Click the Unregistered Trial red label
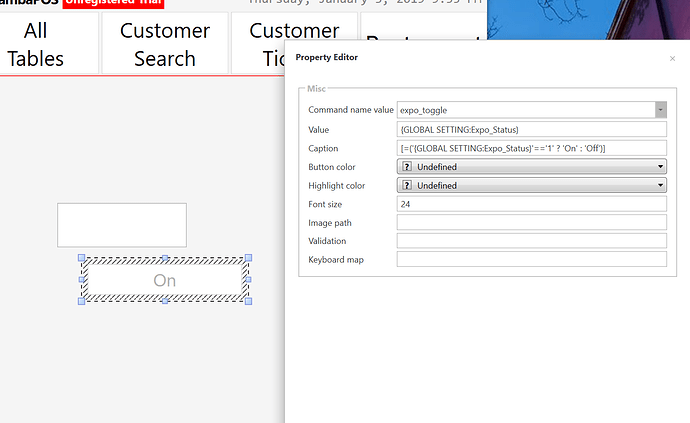Image resolution: width=690 pixels, height=423 pixels. [114, 4]
